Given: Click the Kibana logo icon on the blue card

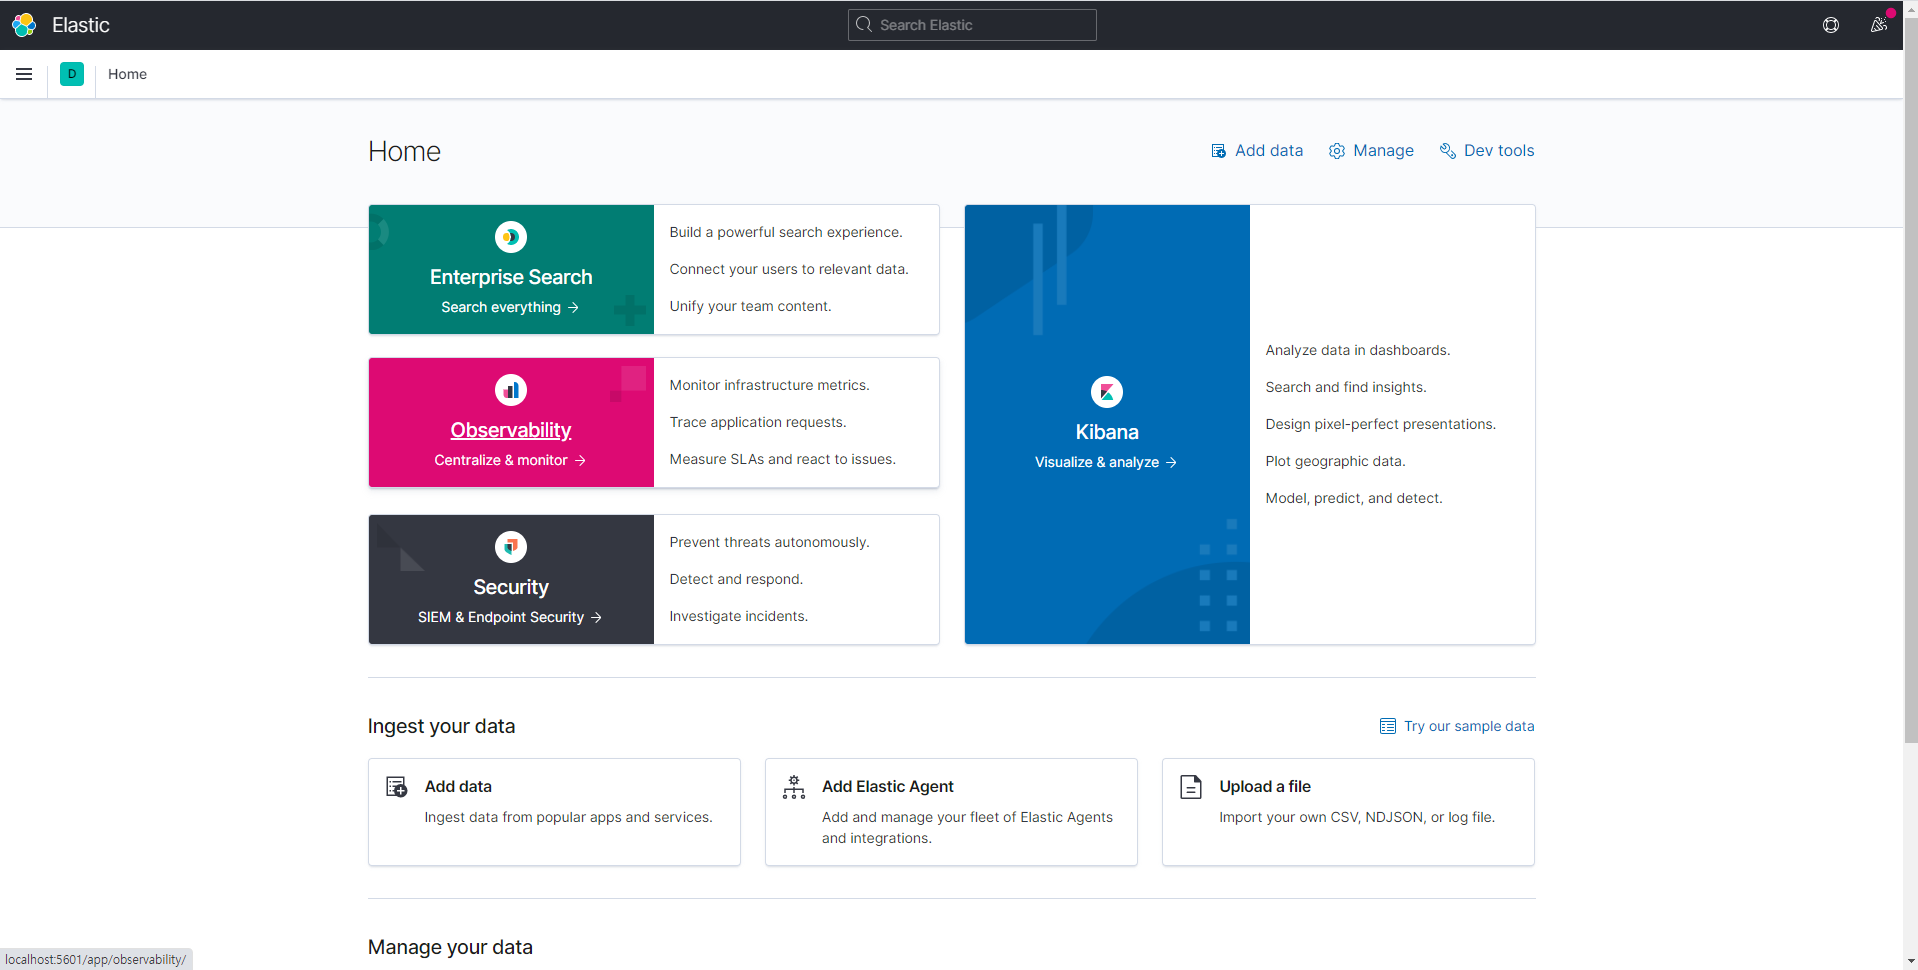Looking at the screenshot, I should (1106, 391).
